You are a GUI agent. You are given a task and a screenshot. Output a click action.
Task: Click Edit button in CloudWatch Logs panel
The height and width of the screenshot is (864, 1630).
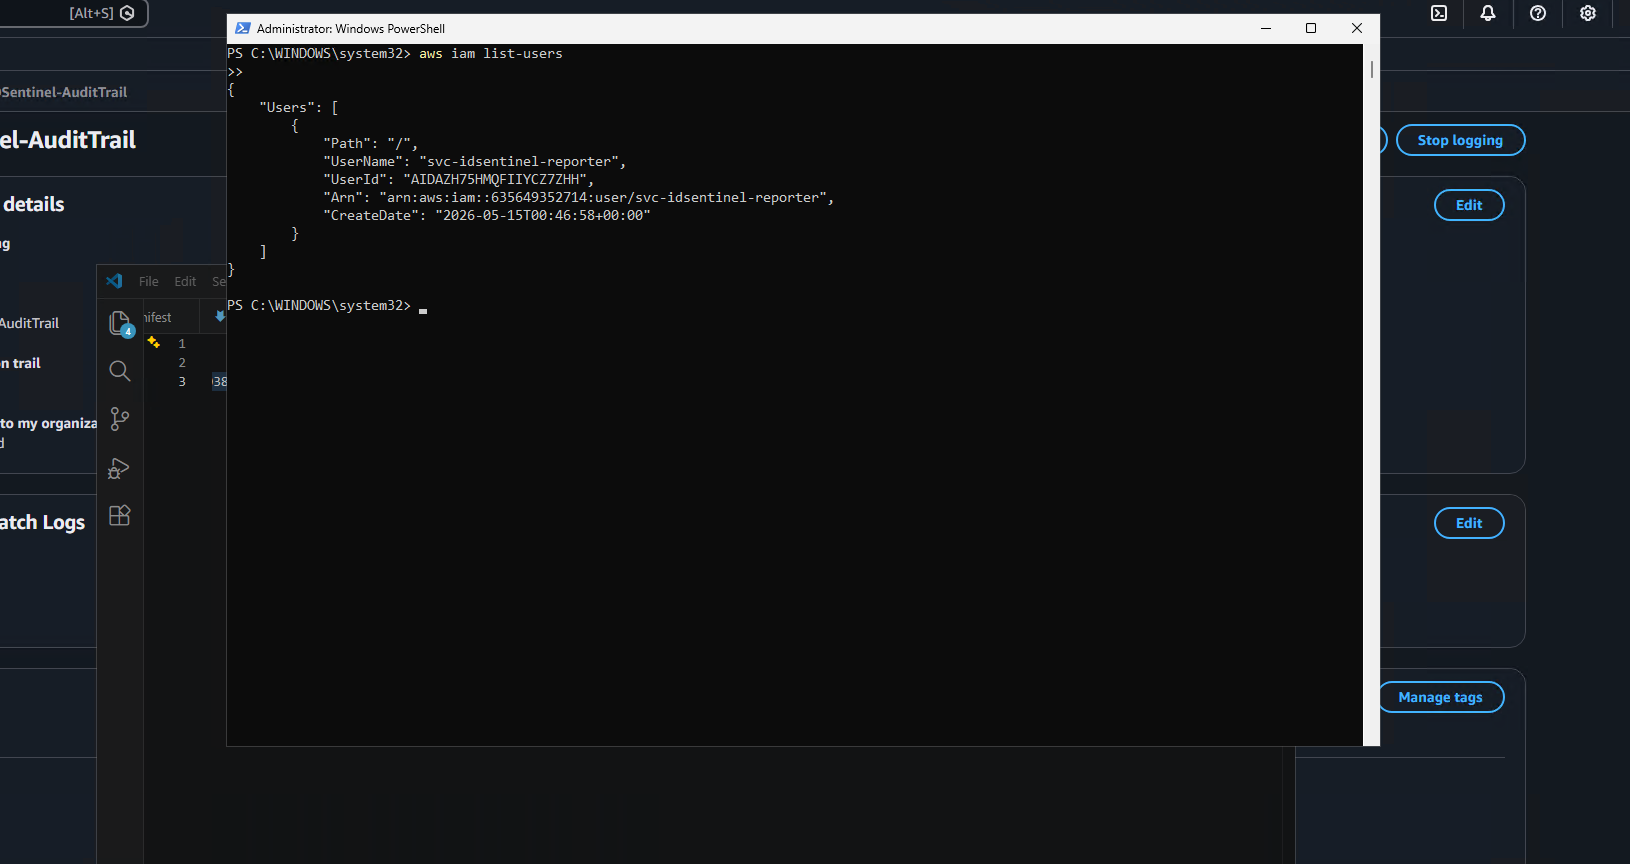coord(1469,523)
